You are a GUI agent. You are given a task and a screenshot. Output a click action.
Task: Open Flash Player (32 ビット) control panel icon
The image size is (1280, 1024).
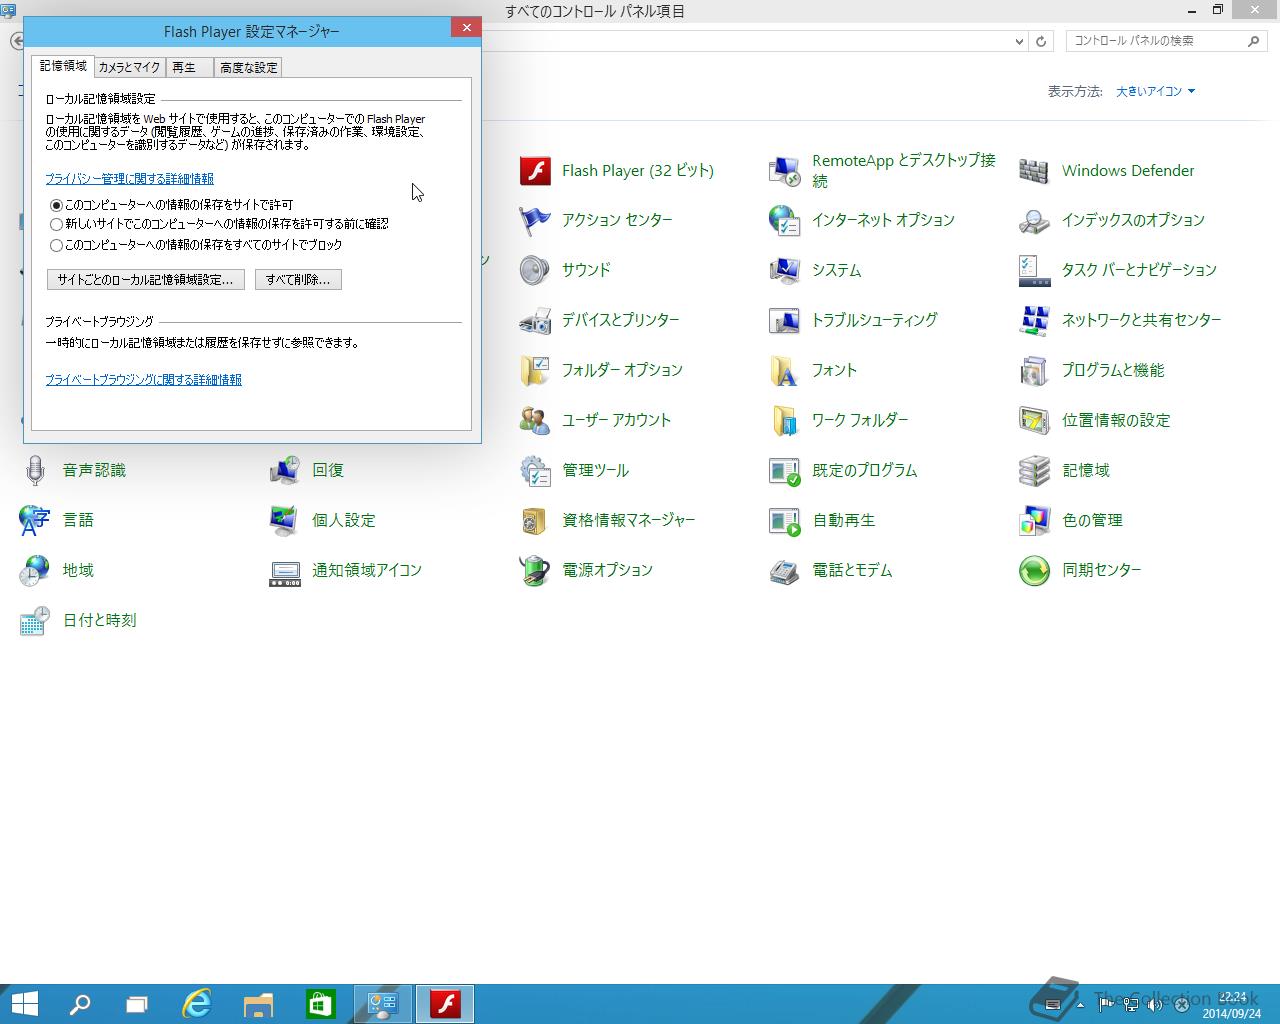click(535, 171)
